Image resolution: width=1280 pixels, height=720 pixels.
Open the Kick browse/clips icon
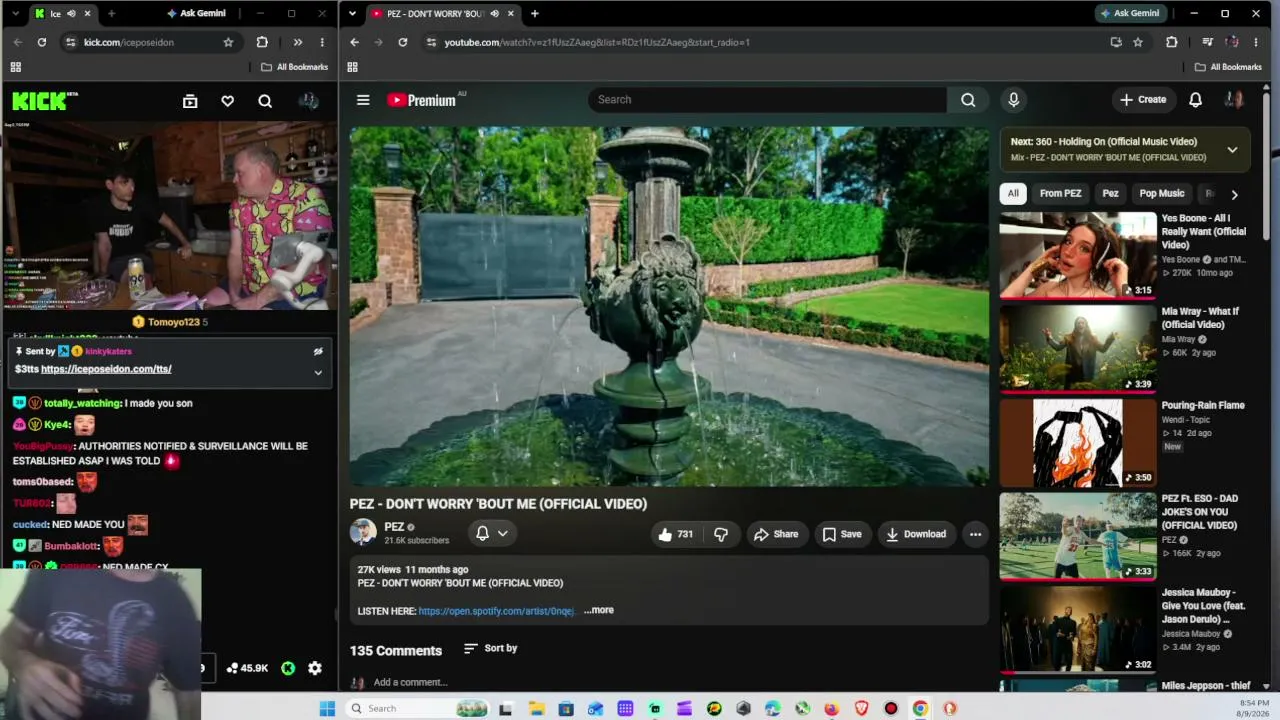pyautogui.click(x=190, y=101)
